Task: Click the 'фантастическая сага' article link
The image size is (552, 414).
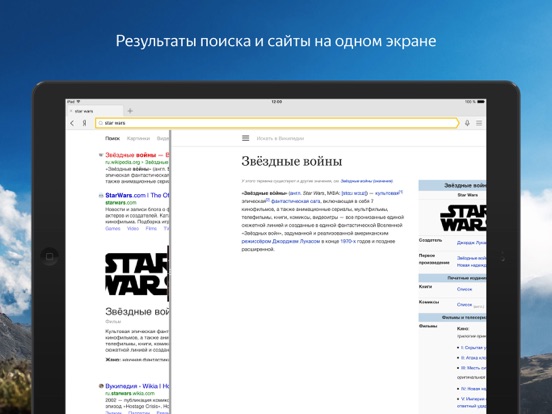Action: [296, 201]
